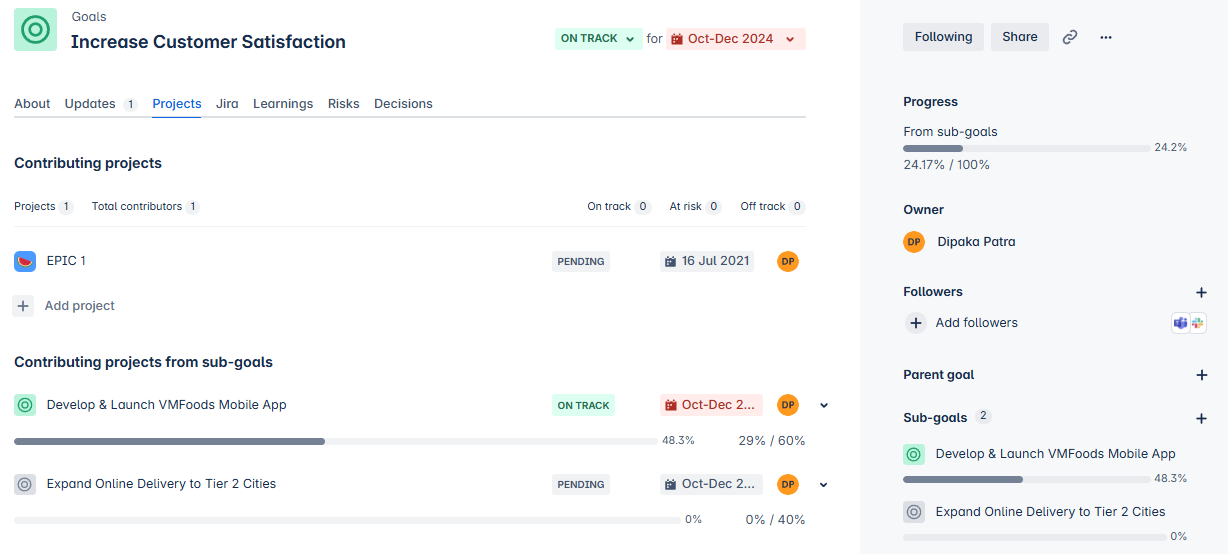Click the 24.17% / 100% progress text

click(946, 165)
